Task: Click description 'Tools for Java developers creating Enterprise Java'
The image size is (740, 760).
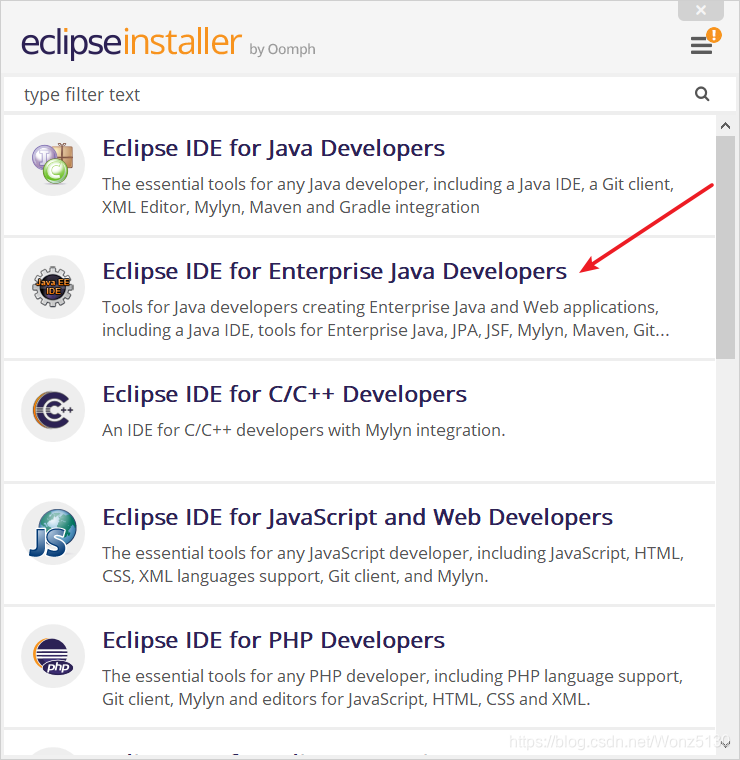Action: 386,319
